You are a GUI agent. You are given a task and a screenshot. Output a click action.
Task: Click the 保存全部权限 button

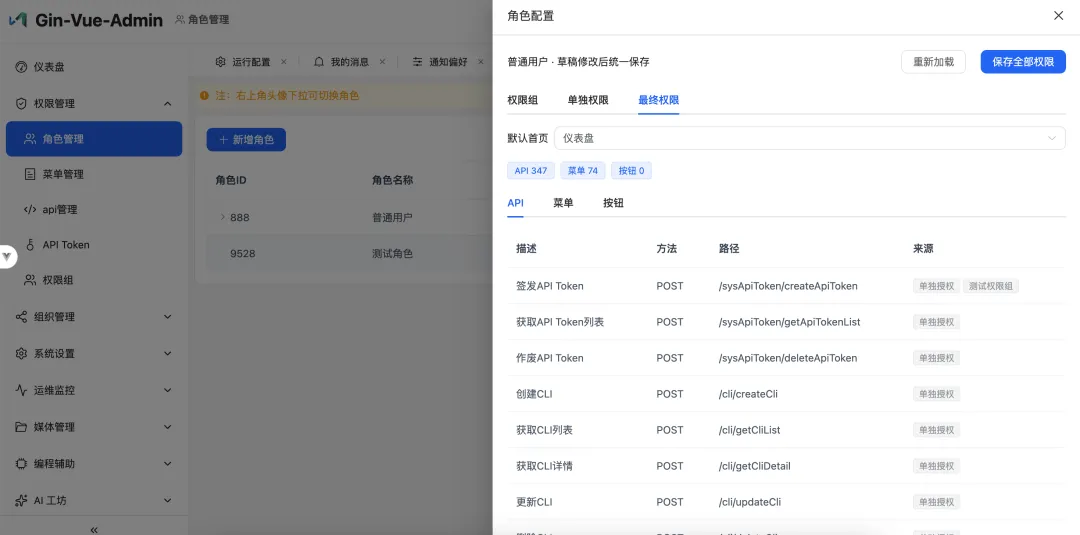[1023, 61]
